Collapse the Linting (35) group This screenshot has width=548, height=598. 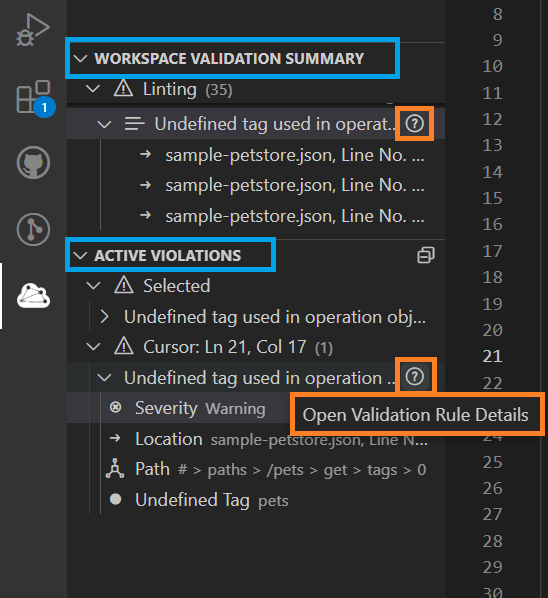(x=93, y=89)
